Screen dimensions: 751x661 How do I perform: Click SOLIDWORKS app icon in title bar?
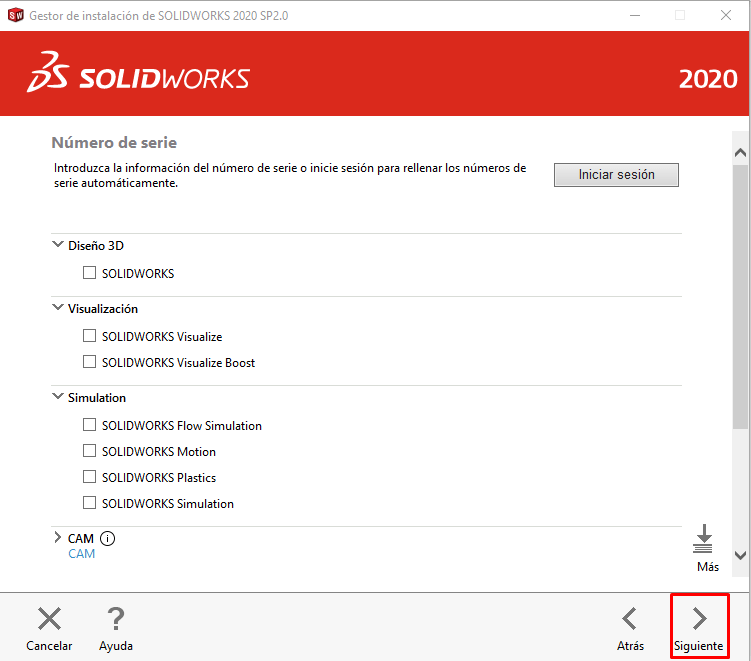(x=16, y=15)
